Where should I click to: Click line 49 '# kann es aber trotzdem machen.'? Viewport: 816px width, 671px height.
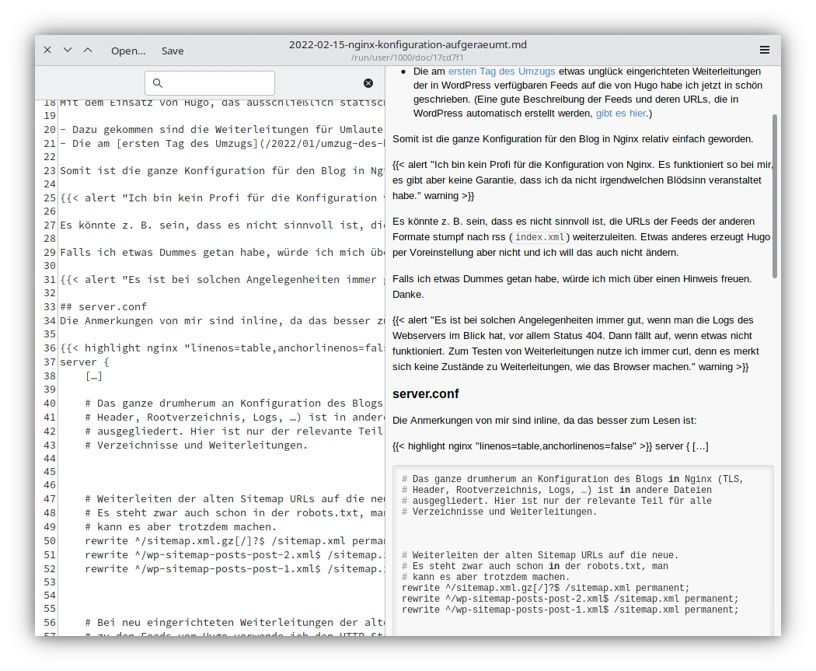tap(181, 527)
